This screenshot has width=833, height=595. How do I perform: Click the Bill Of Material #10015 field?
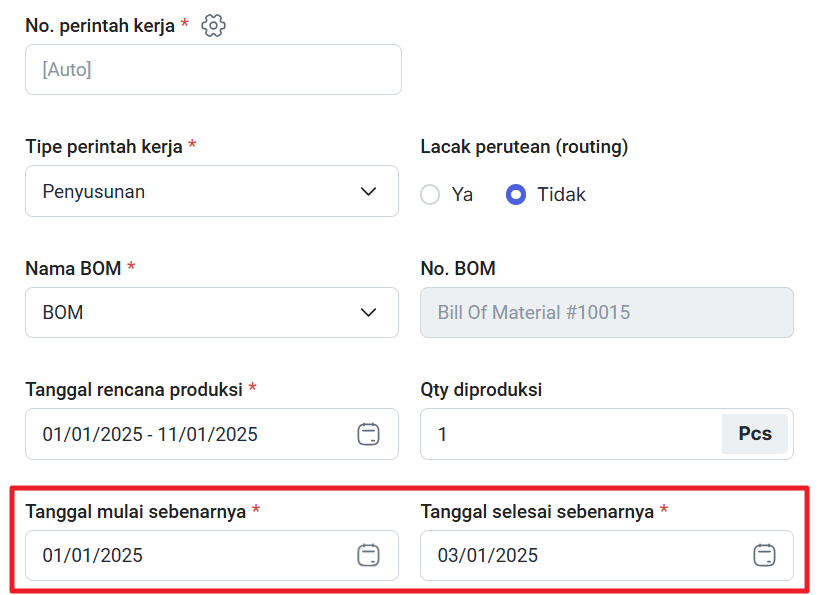click(x=607, y=312)
